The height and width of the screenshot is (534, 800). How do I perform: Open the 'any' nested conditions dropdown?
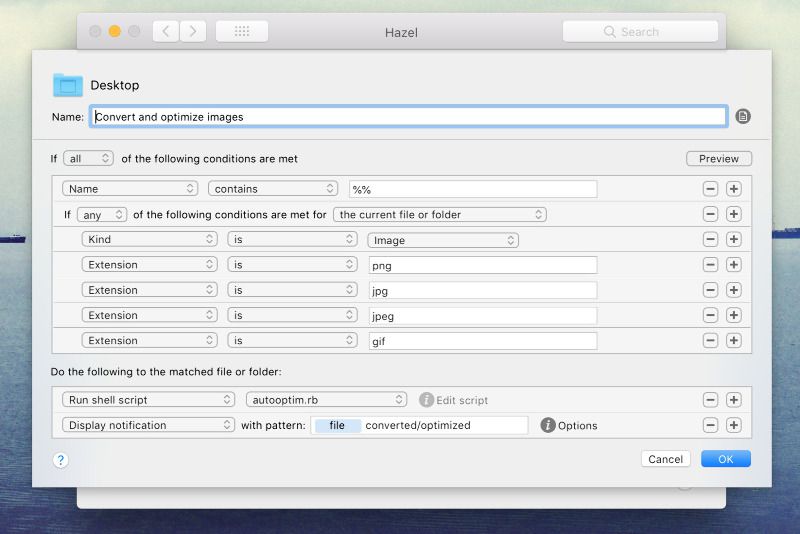pyautogui.click(x=102, y=214)
